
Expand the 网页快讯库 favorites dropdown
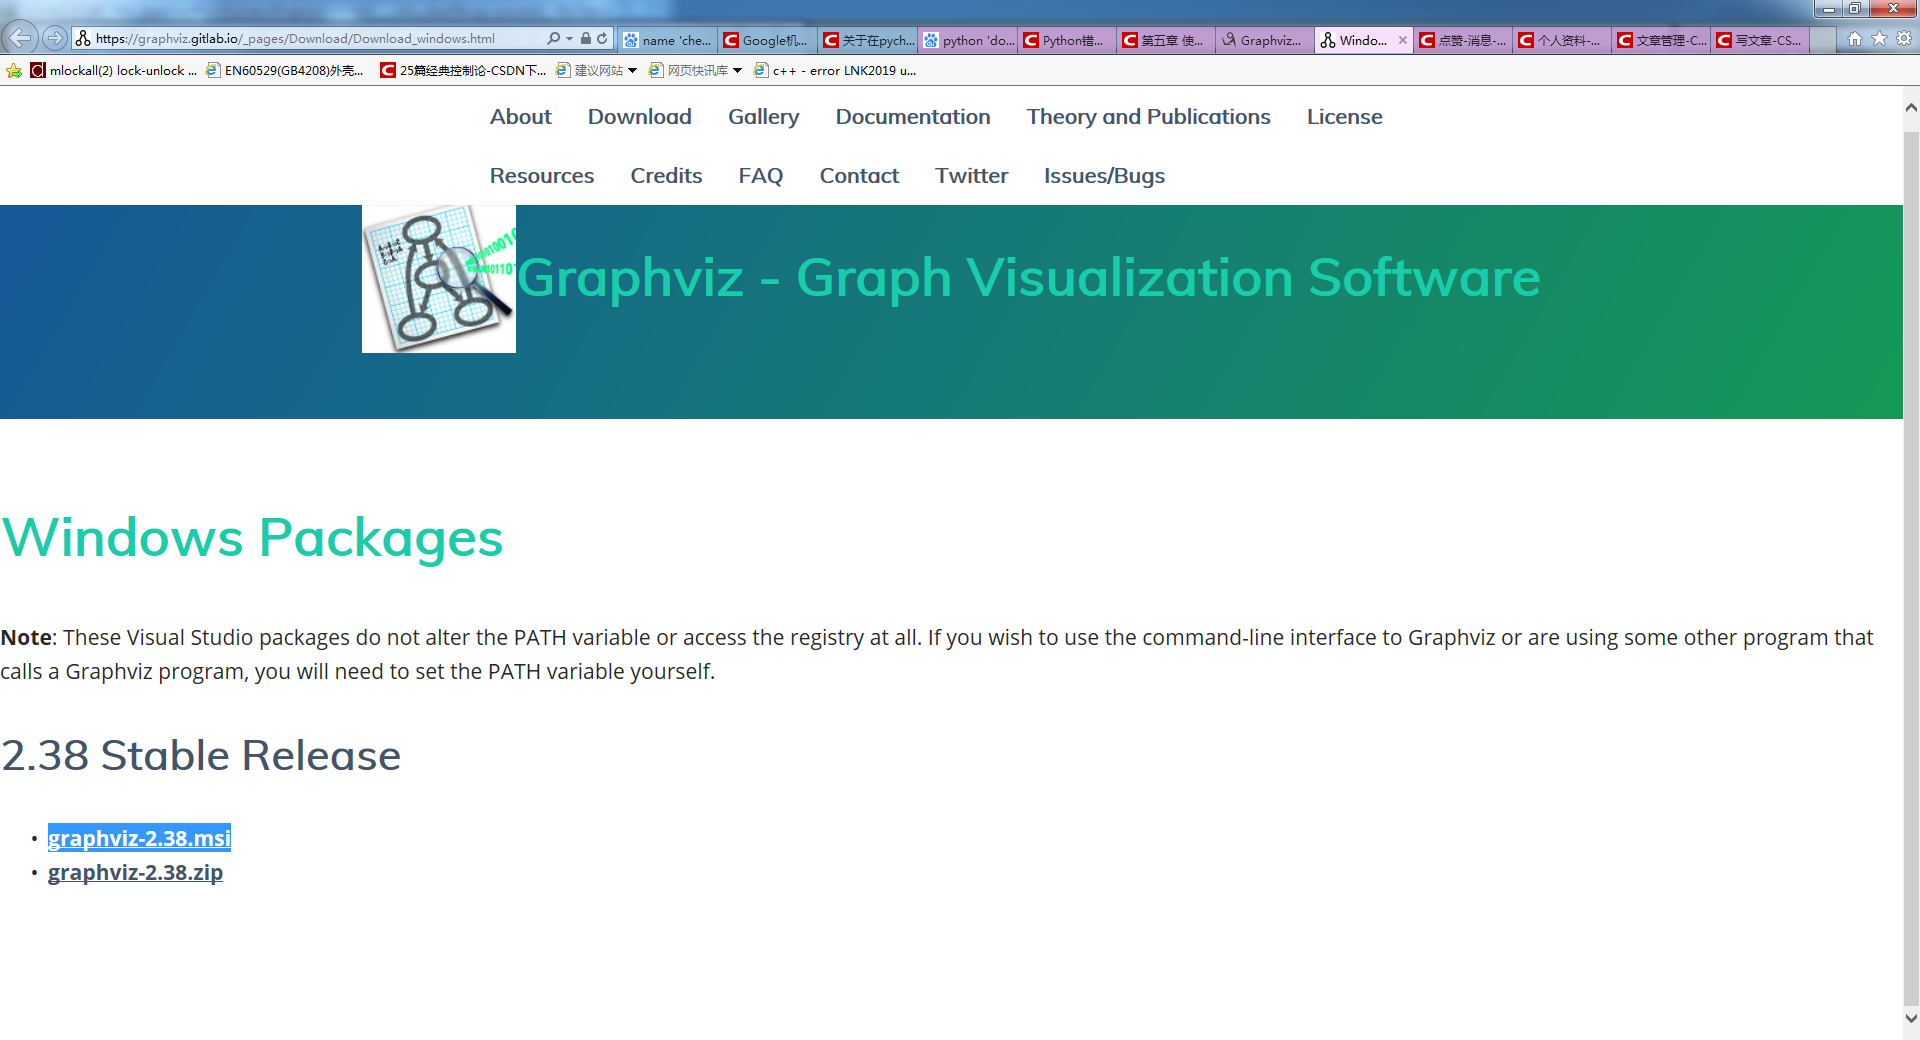point(737,70)
